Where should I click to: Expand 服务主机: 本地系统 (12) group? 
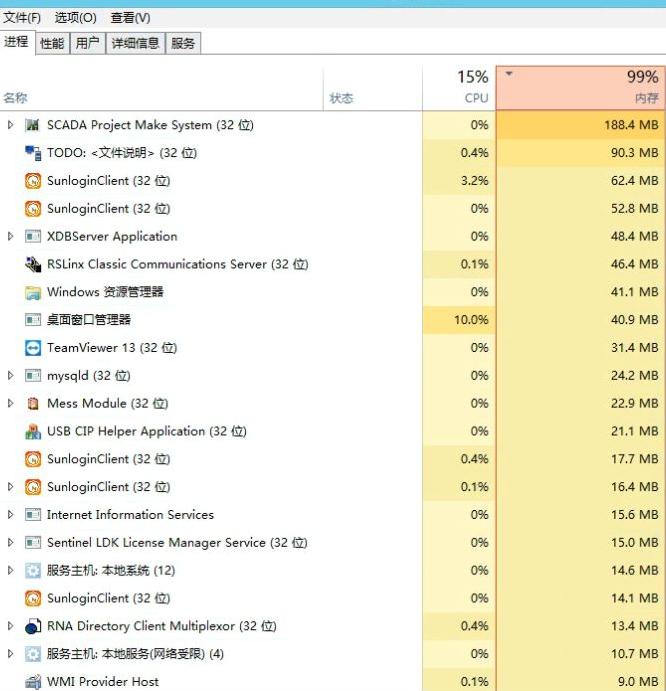(x=11, y=570)
